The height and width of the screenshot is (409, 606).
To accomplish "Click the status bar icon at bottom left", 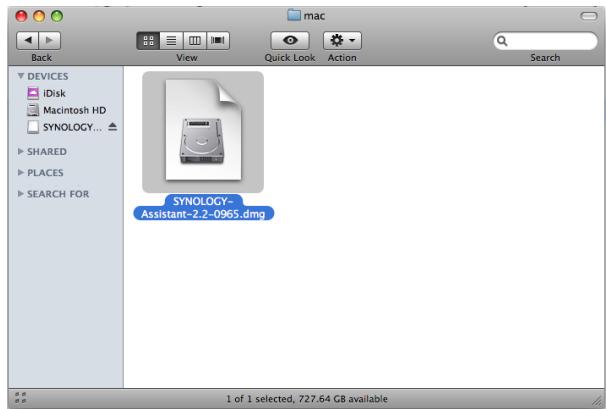I will coord(20,397).
